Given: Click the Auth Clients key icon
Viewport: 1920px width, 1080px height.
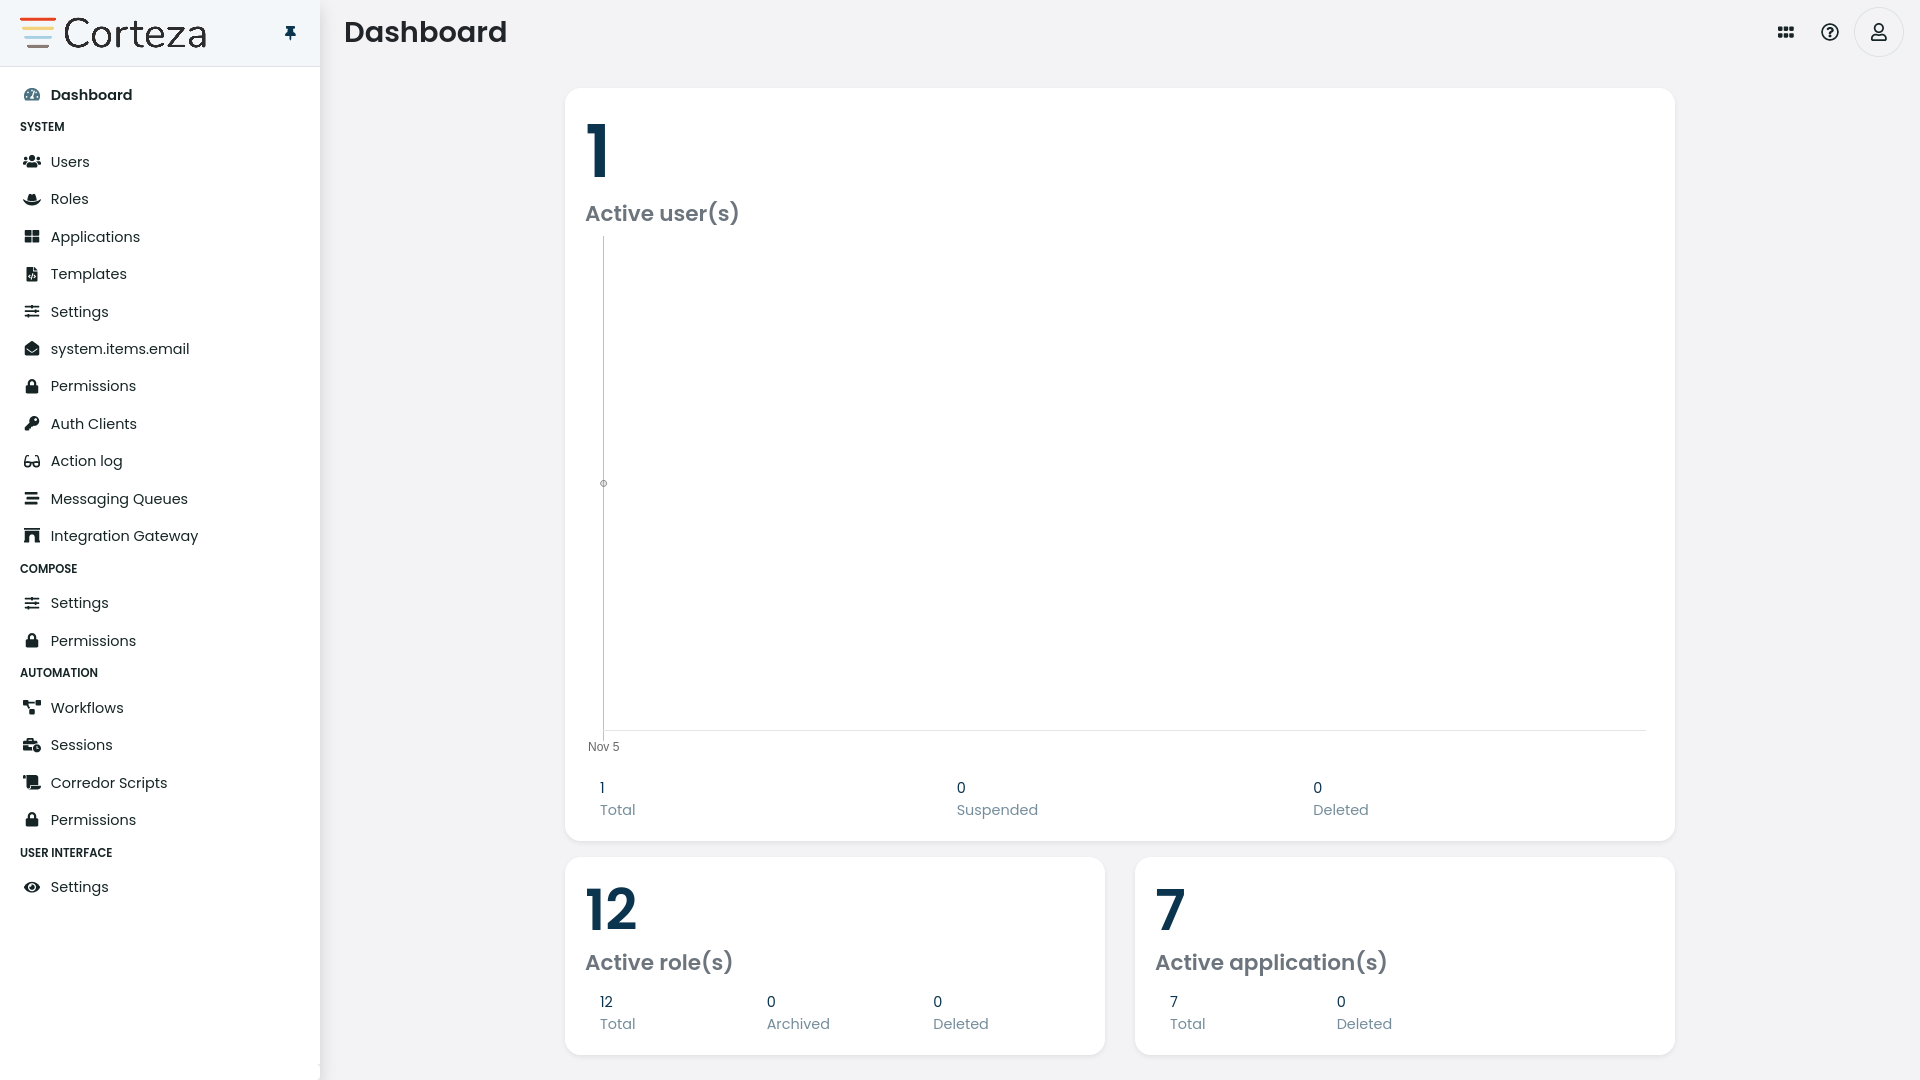Looking at the screenshot, I should point(32,424).
